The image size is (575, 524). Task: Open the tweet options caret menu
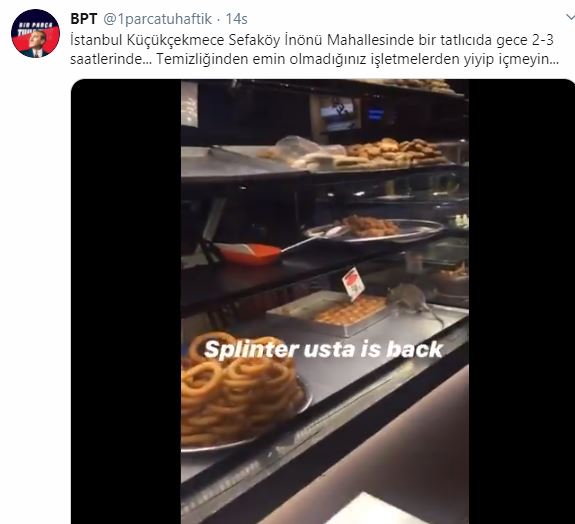(x=570, y=18)
